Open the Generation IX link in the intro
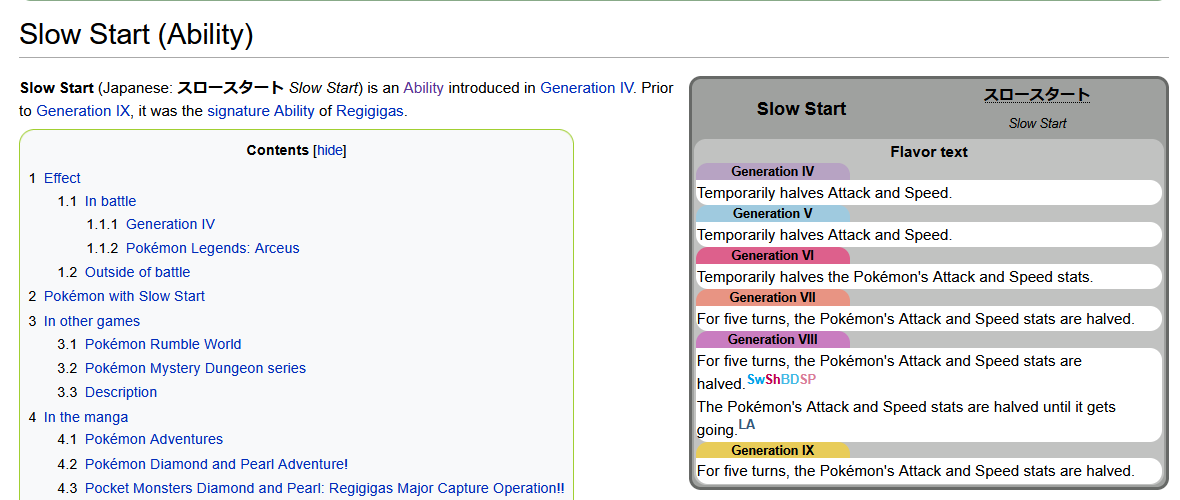 tap(83, 111)
